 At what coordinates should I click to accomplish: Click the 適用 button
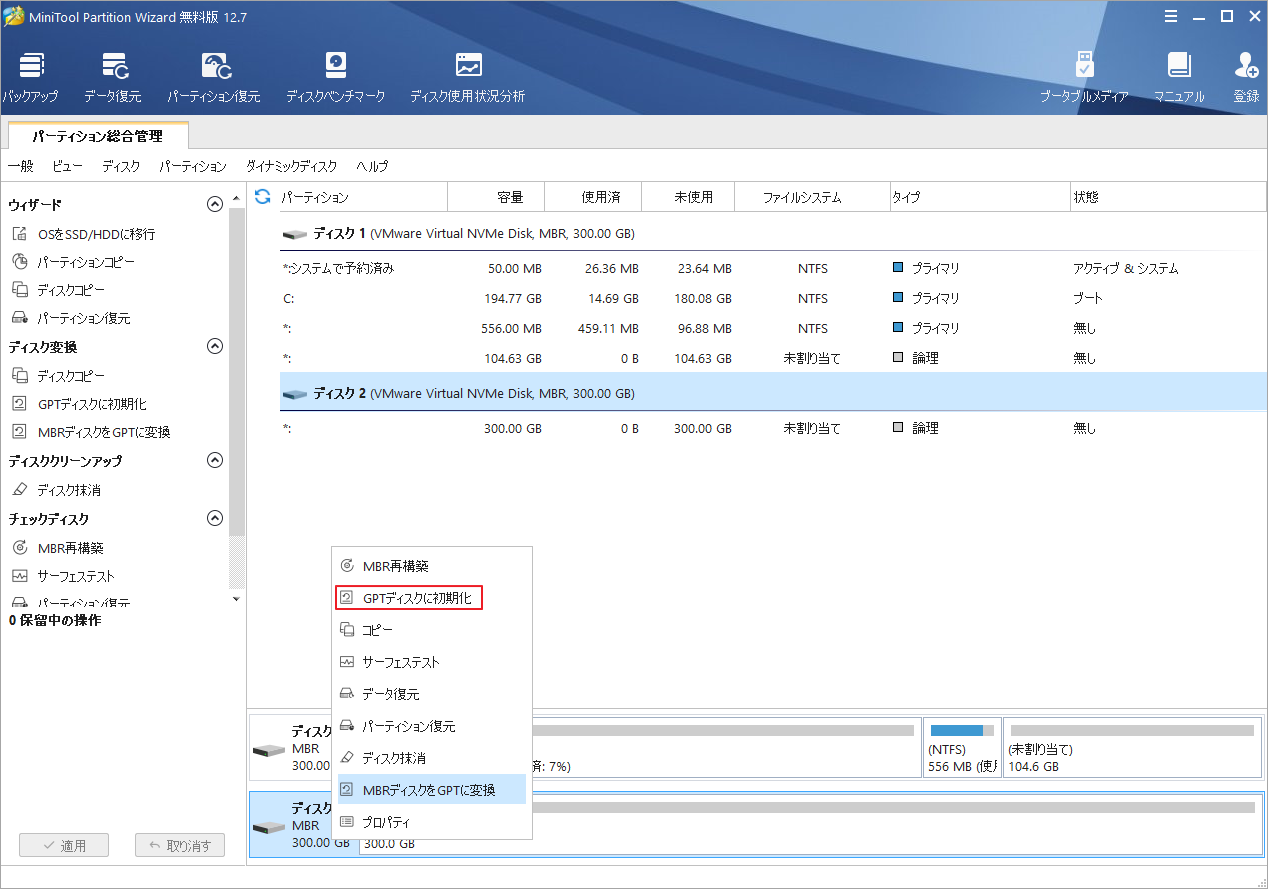point(64,846)
